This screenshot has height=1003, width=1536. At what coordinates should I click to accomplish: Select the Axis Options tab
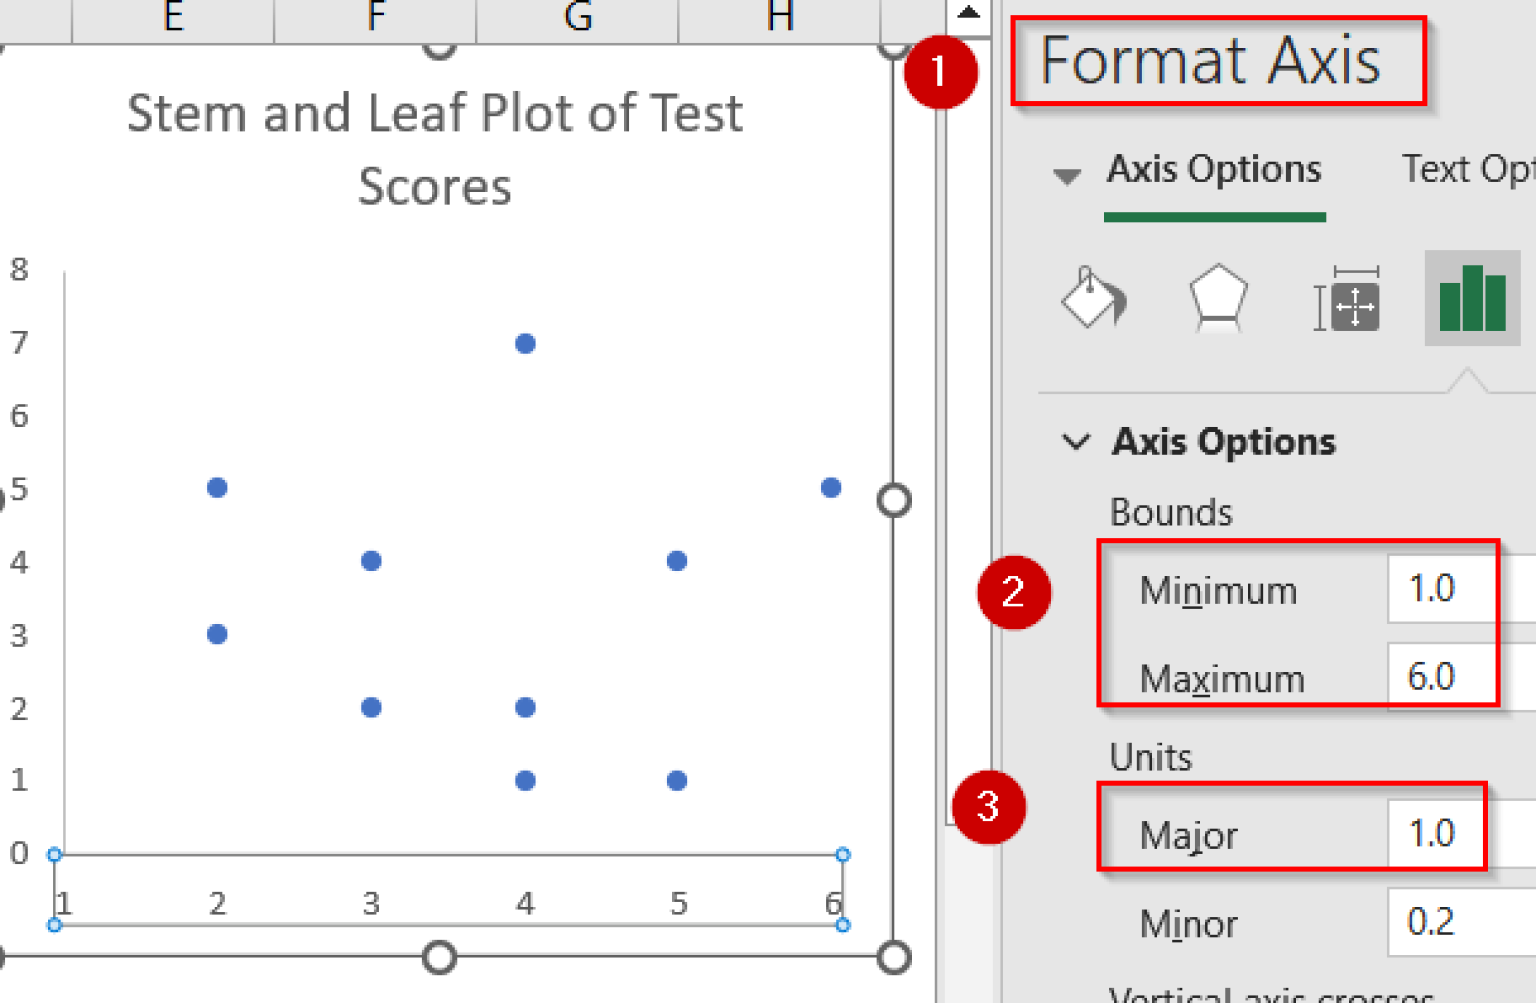point(1212,169)
